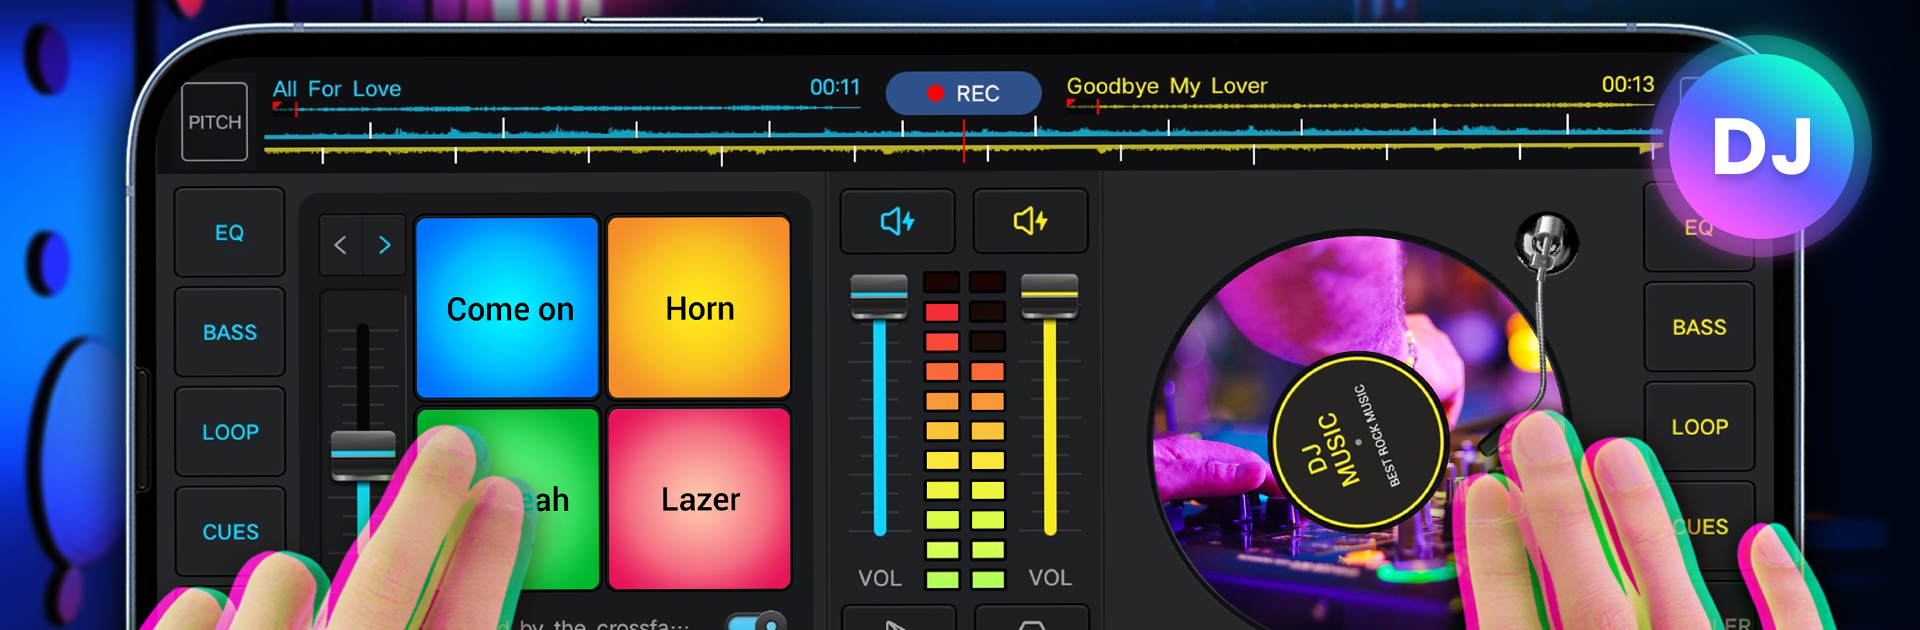Click the turntable tonearm pivot
Screen dimensions: 1920x630
(1546, 242)
